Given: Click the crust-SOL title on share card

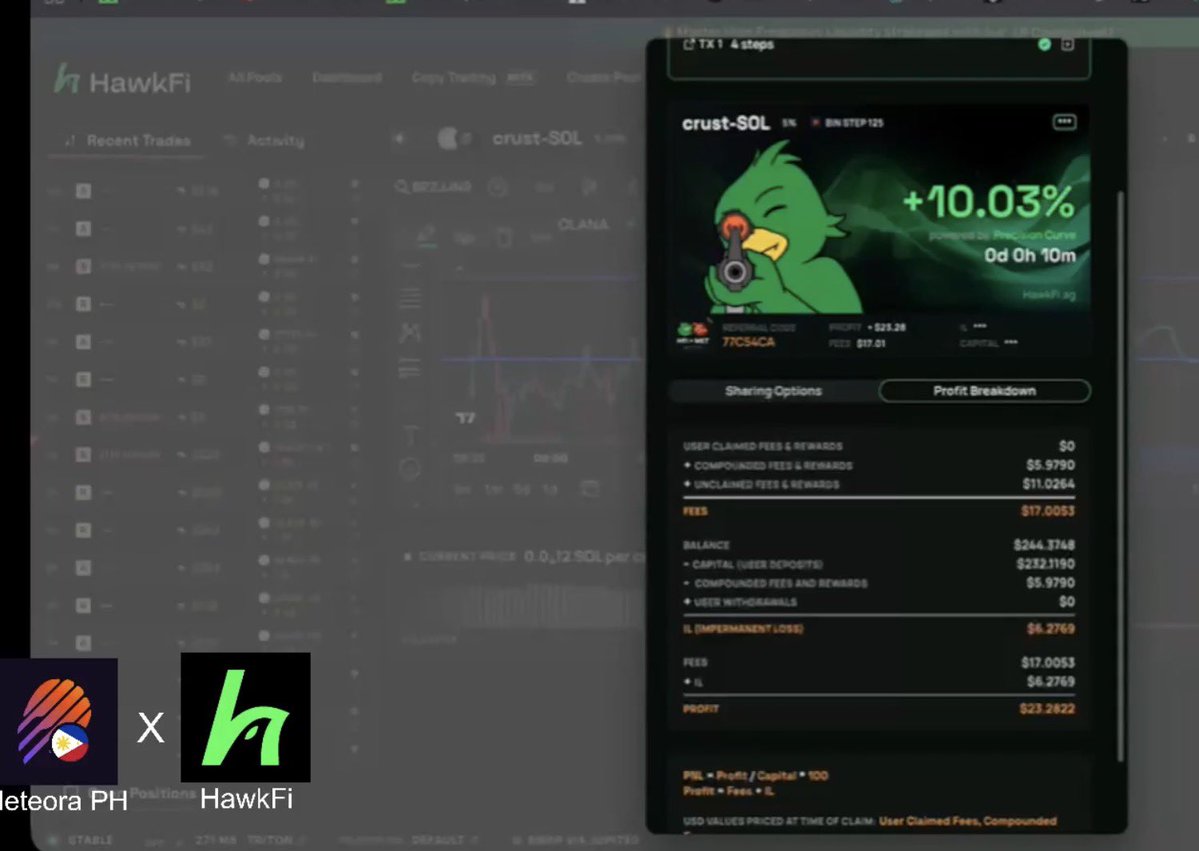Looking at the screenshot, I should tap(726, 123).
